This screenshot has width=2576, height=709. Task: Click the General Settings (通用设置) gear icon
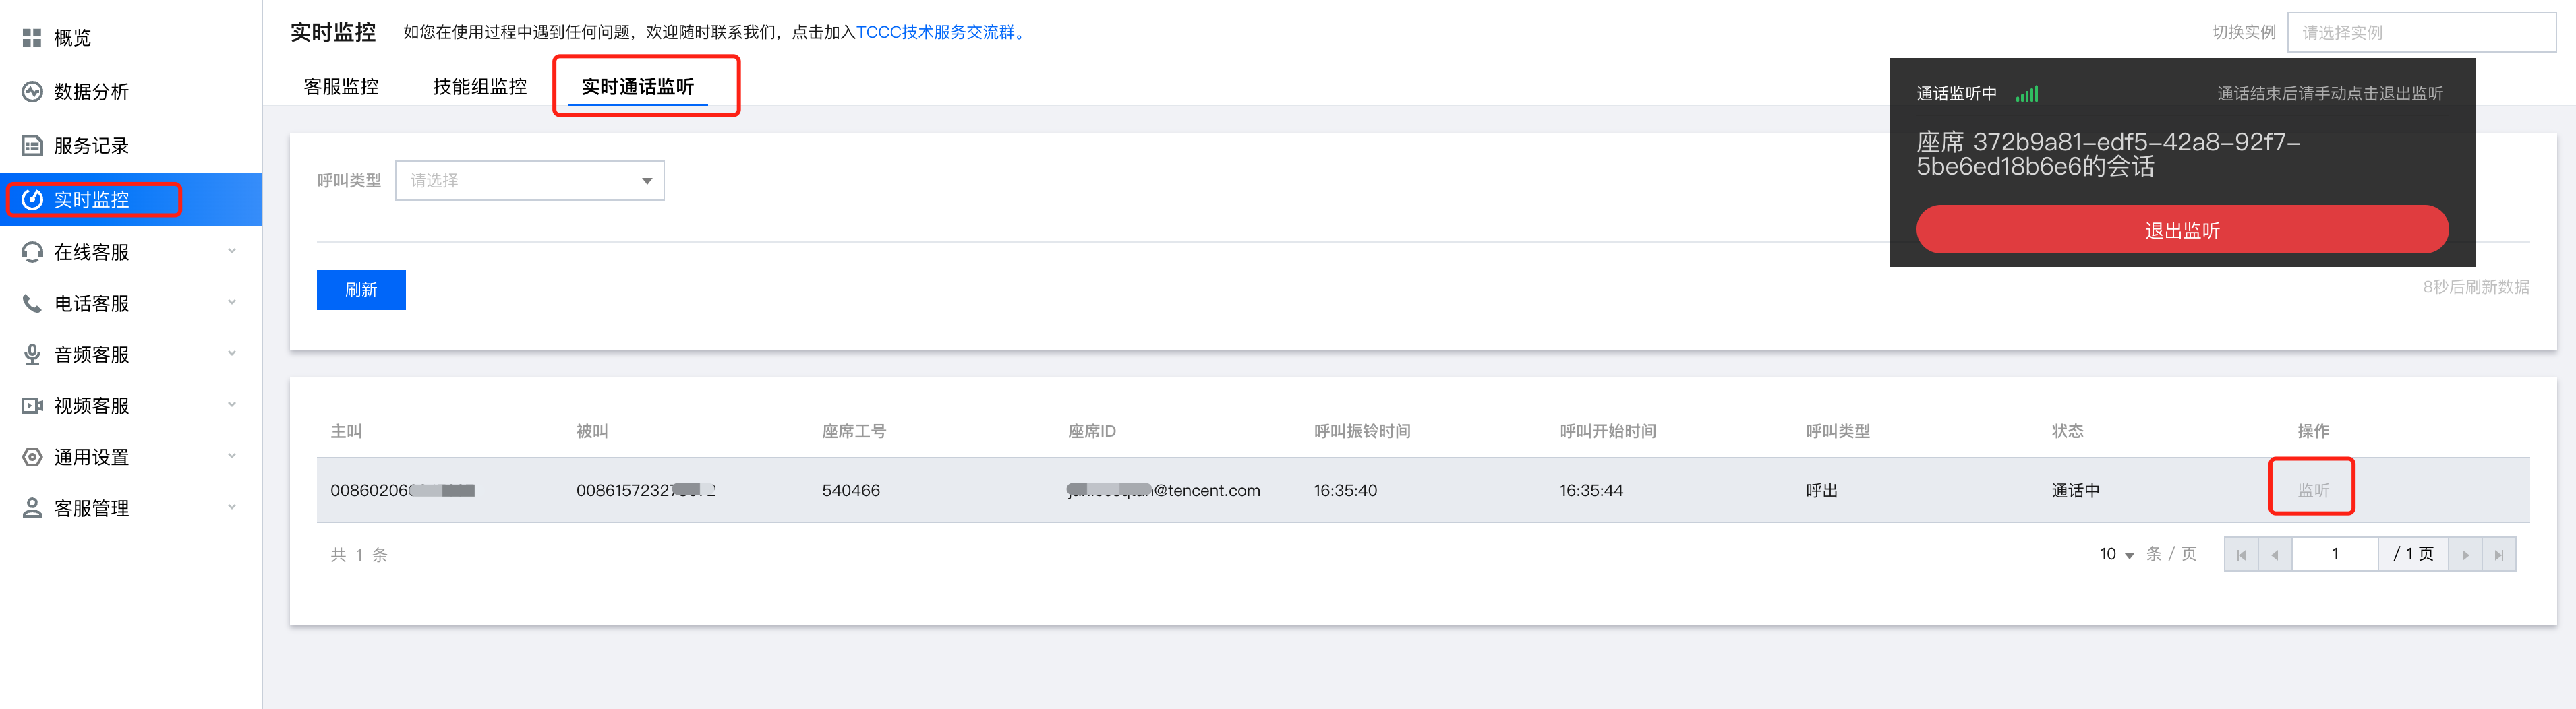pyautogui.click(x=32, y=457)
